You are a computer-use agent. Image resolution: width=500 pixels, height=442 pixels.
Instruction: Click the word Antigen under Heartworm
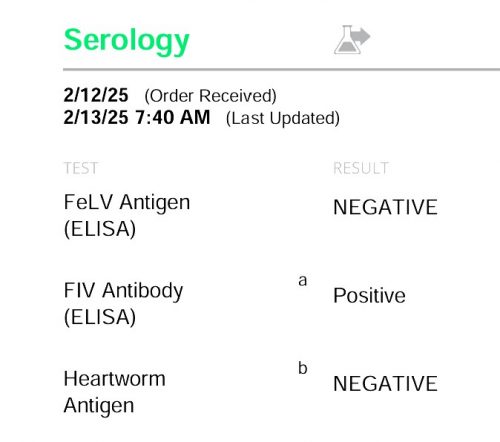pos(99,406)
